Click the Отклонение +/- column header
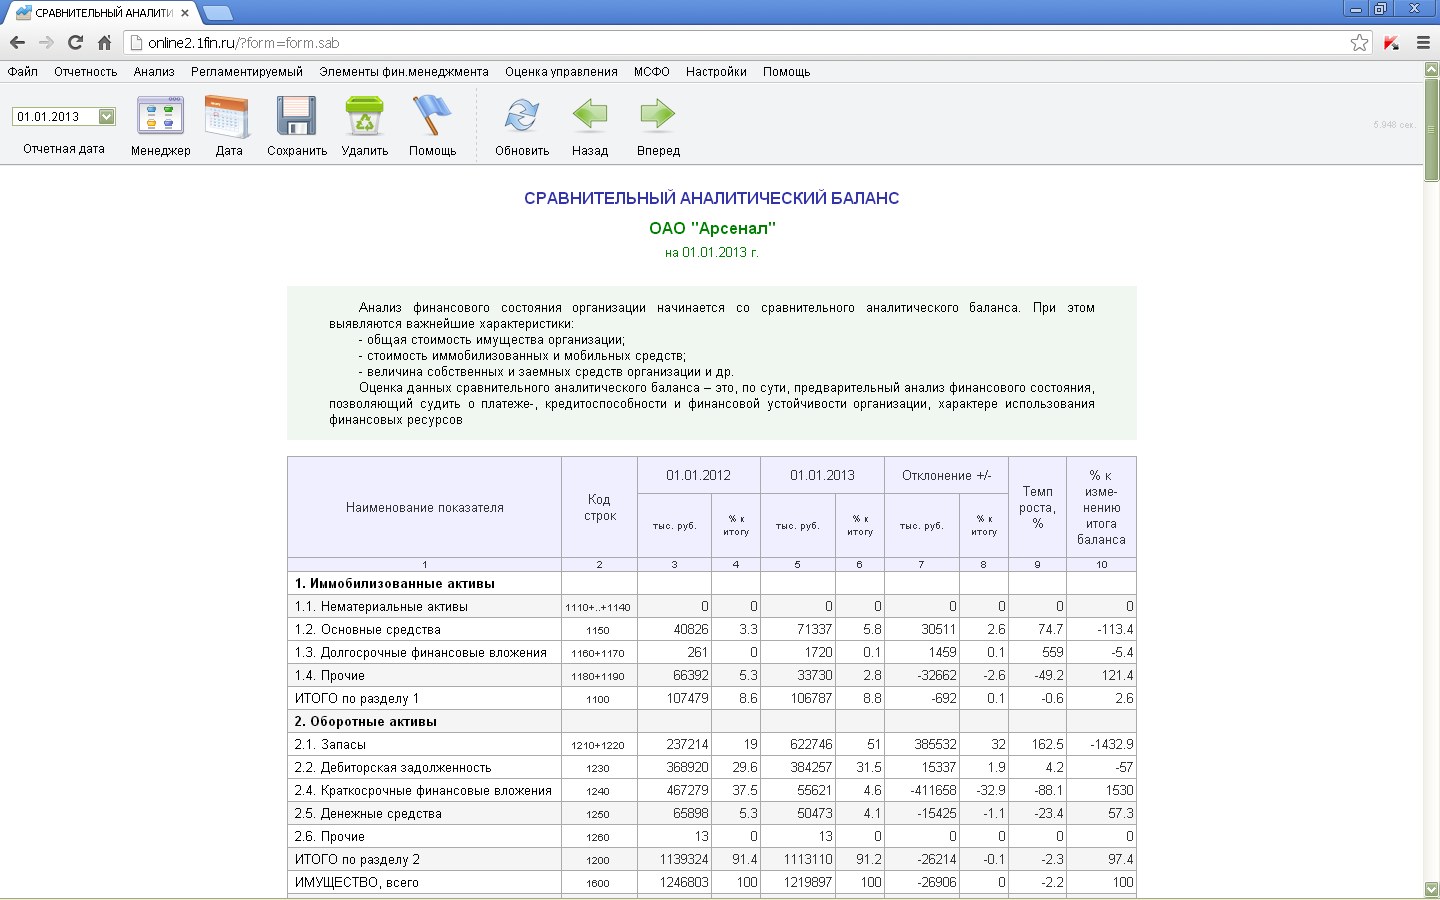 click(946, 476)
